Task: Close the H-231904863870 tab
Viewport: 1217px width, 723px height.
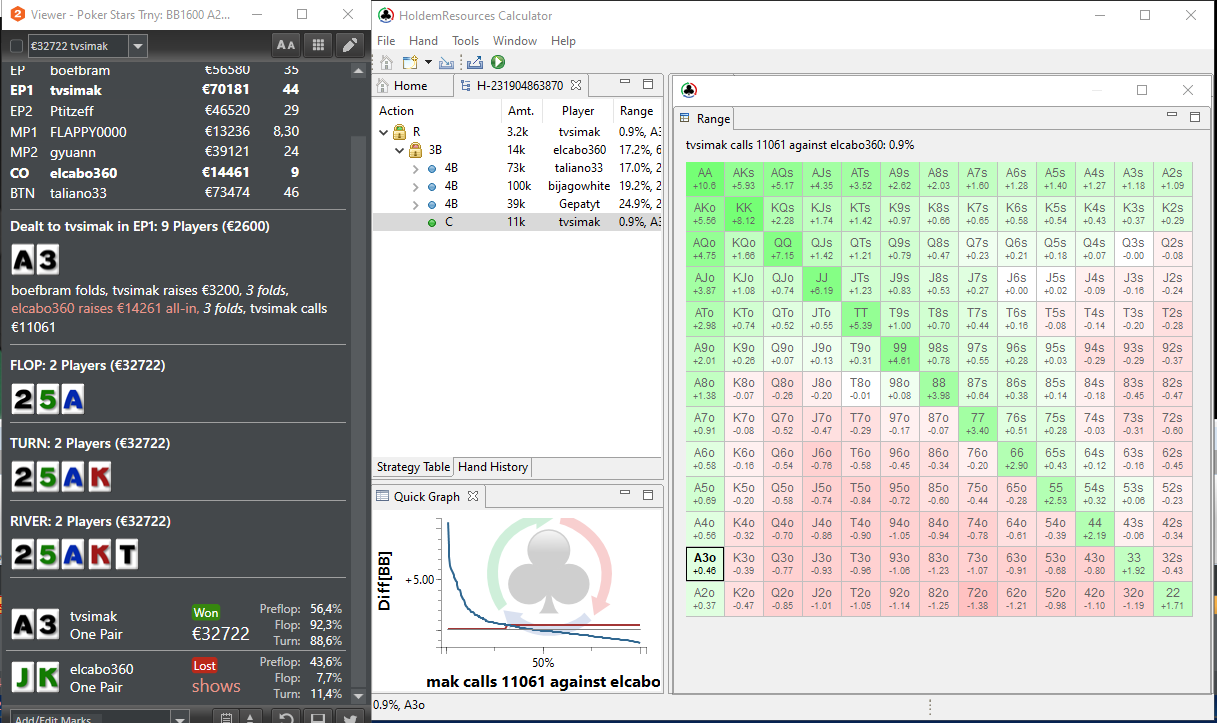Action: (576, 85)
